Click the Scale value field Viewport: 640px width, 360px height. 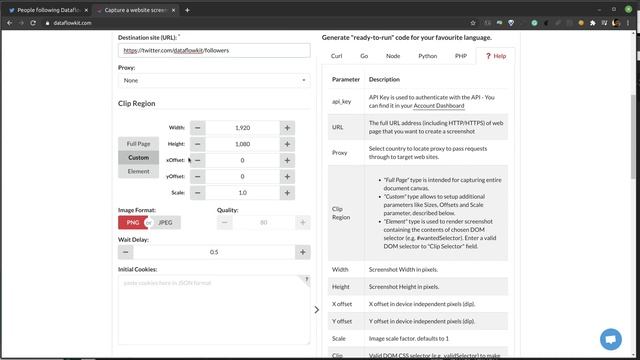(242, 193)
